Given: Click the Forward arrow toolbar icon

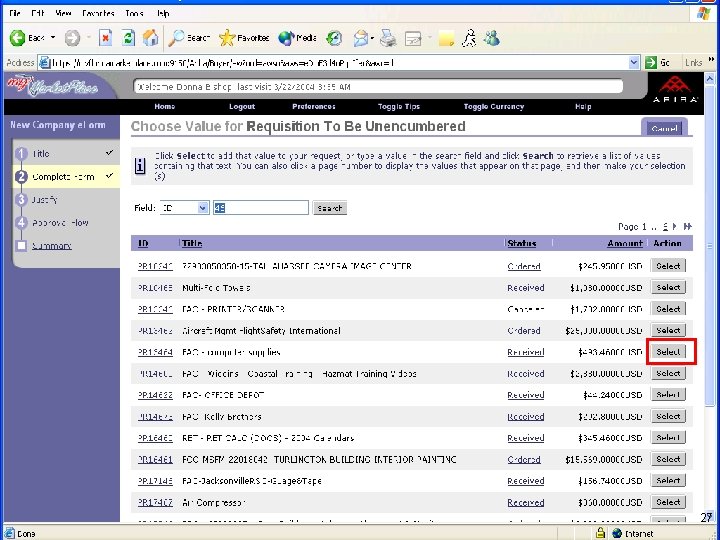Looking at the screenshot, I should pyautogui.click(x=72, y=38).
